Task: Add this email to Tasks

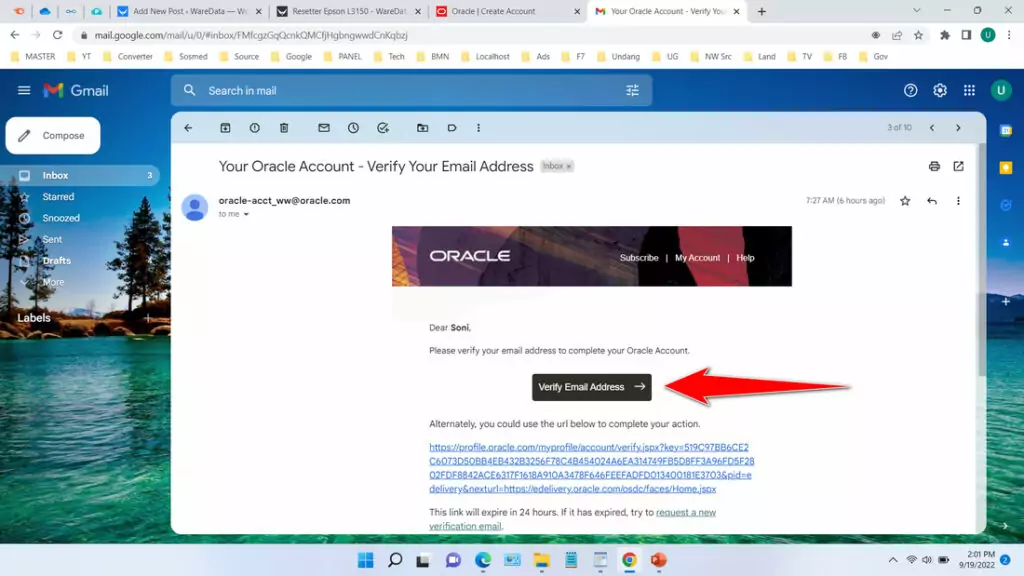Action: 383,128
